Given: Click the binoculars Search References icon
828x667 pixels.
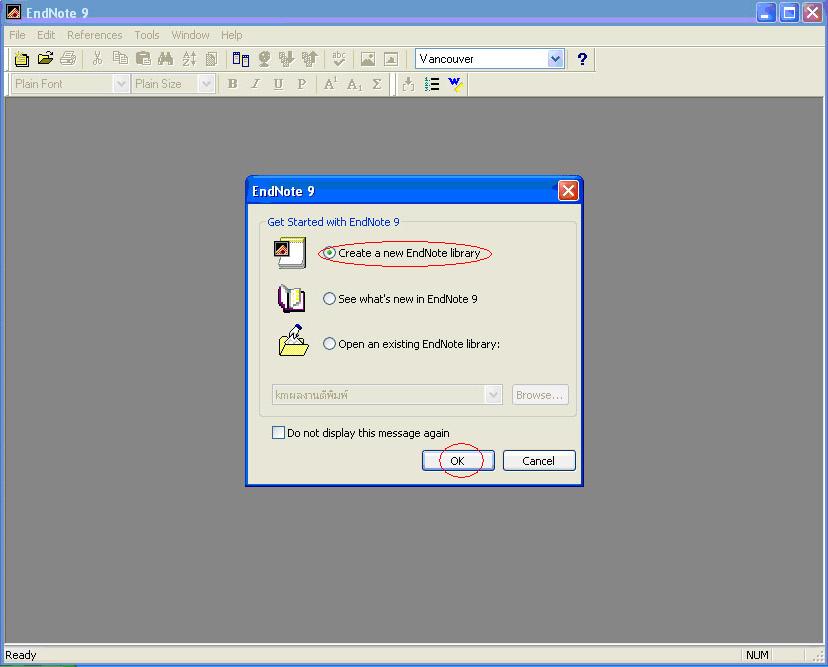Looking at the screenshot, I should (x=166, y=59).
